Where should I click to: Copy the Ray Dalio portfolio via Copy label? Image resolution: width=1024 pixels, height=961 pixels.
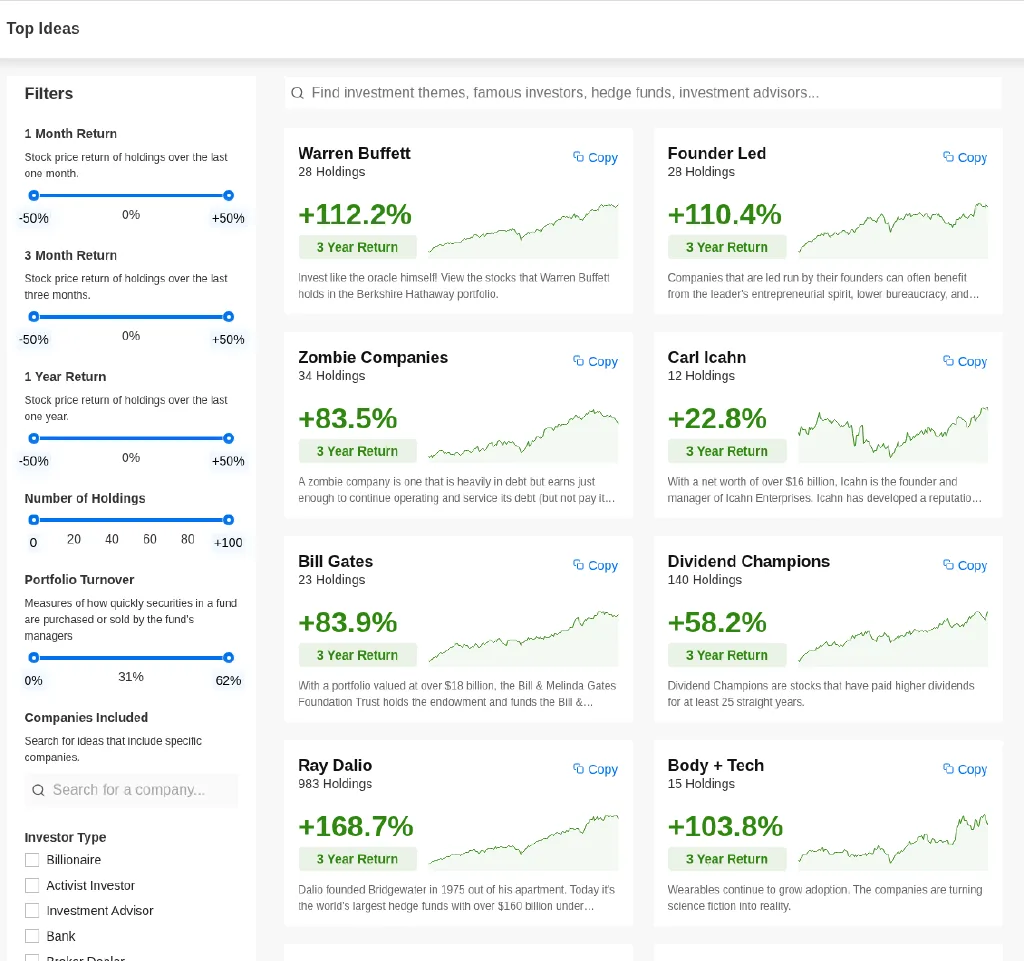point(603,769)
